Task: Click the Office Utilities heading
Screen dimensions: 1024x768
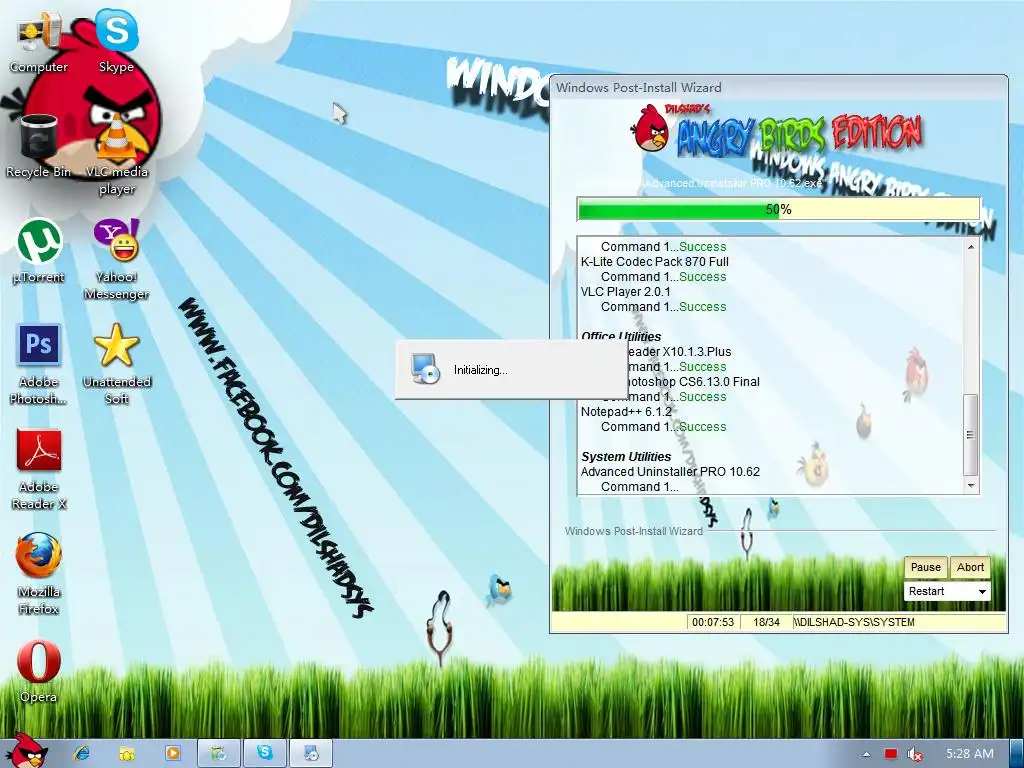Action: [x=621, y=336]
